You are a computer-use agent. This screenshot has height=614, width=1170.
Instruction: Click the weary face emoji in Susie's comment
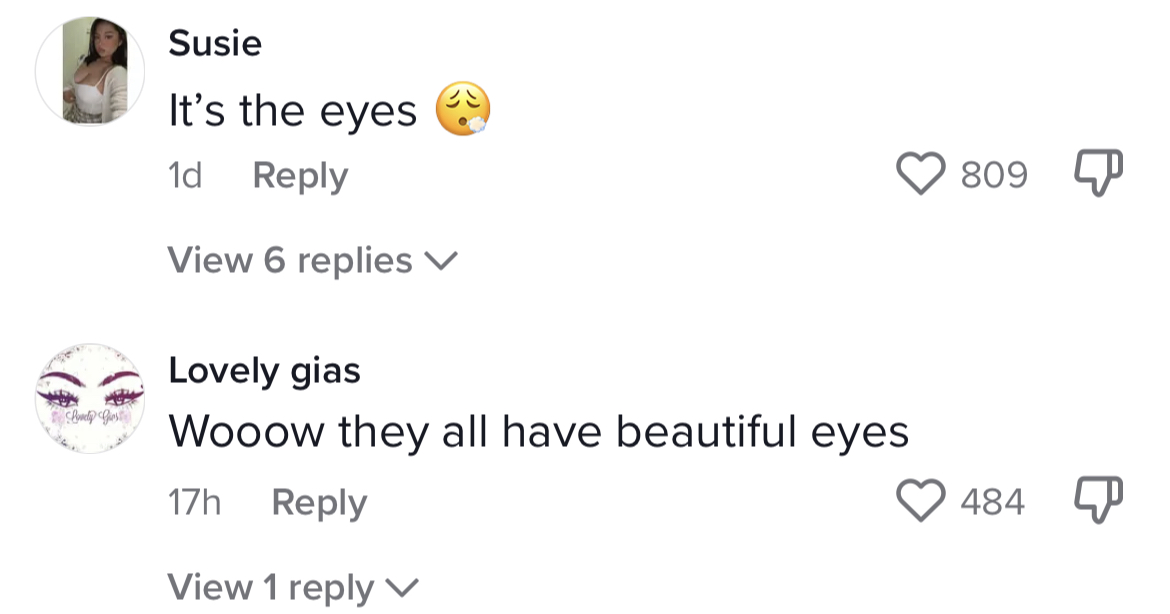point(463,109)
